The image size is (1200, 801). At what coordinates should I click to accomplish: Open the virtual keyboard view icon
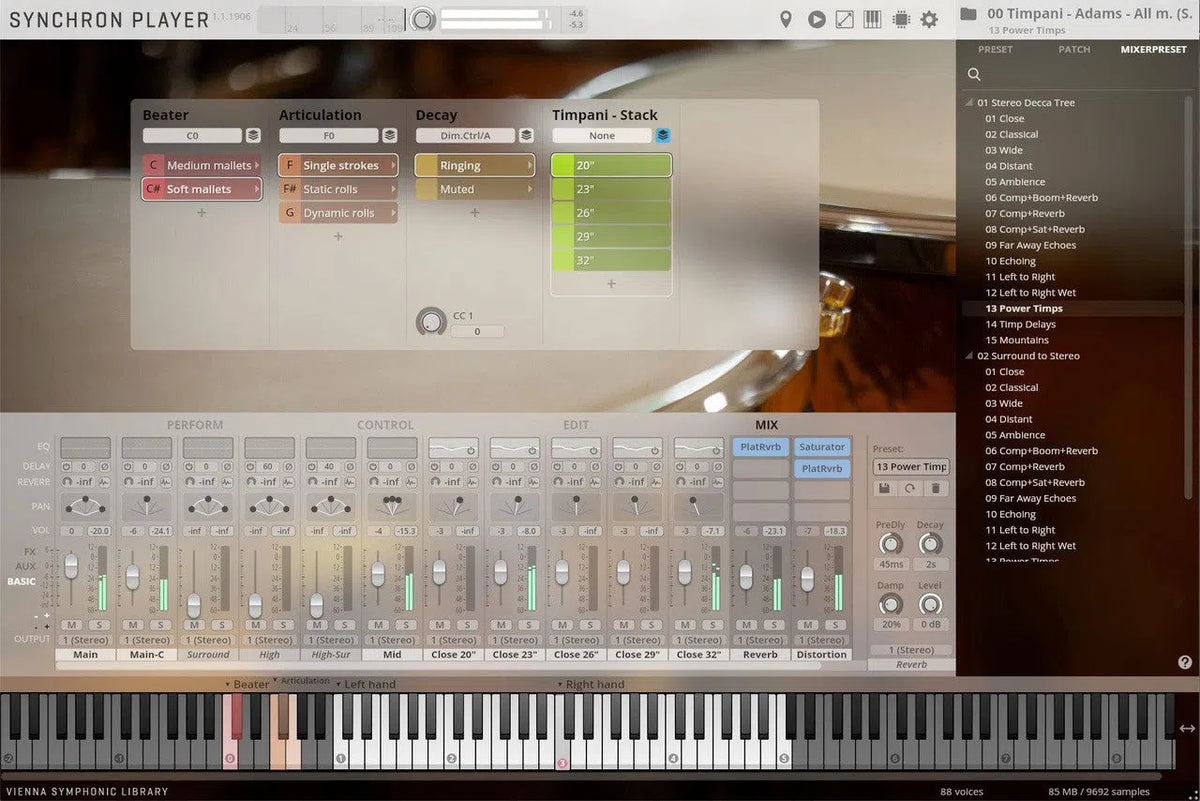(872, 19)
